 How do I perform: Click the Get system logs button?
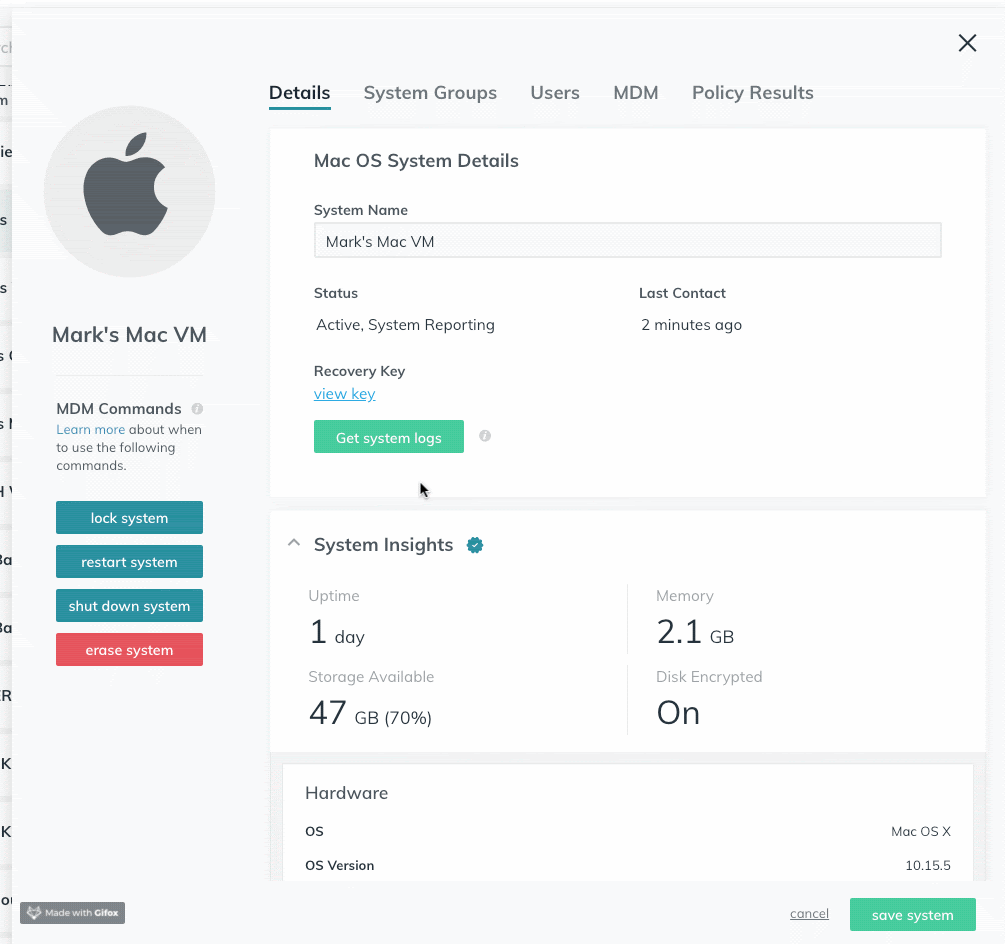[x=389, y=437]
